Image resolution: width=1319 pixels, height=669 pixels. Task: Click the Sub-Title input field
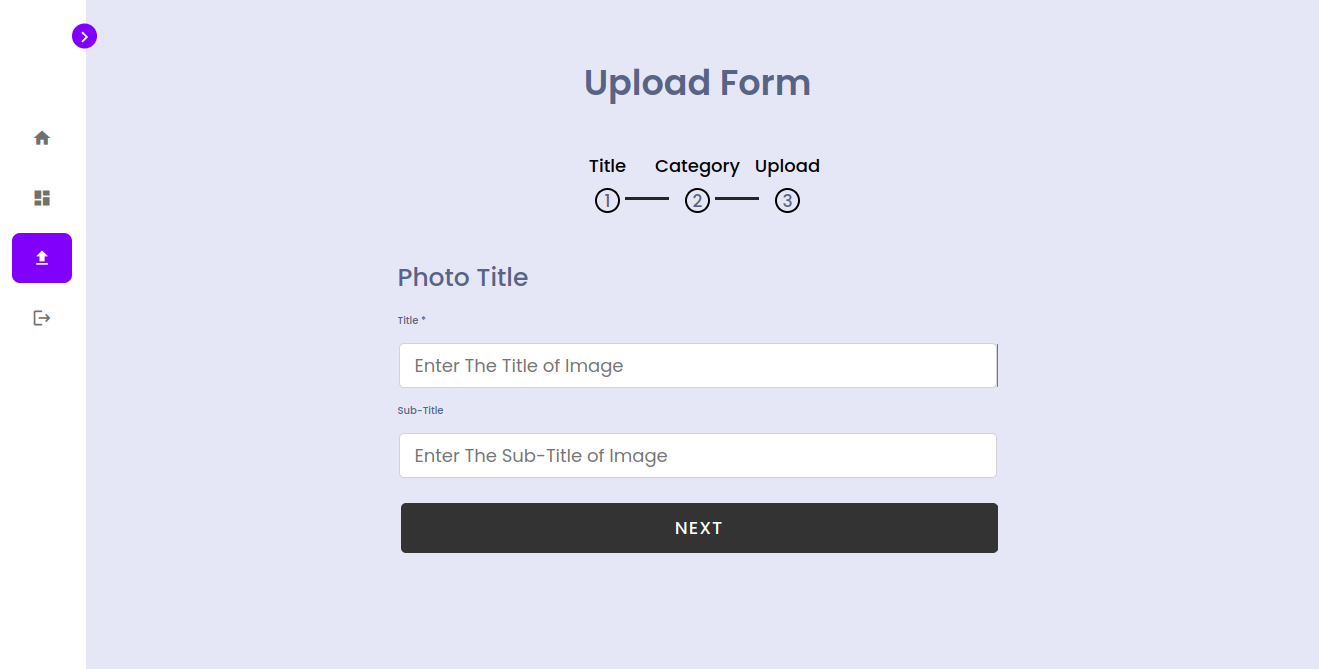[x=698, y=455]
